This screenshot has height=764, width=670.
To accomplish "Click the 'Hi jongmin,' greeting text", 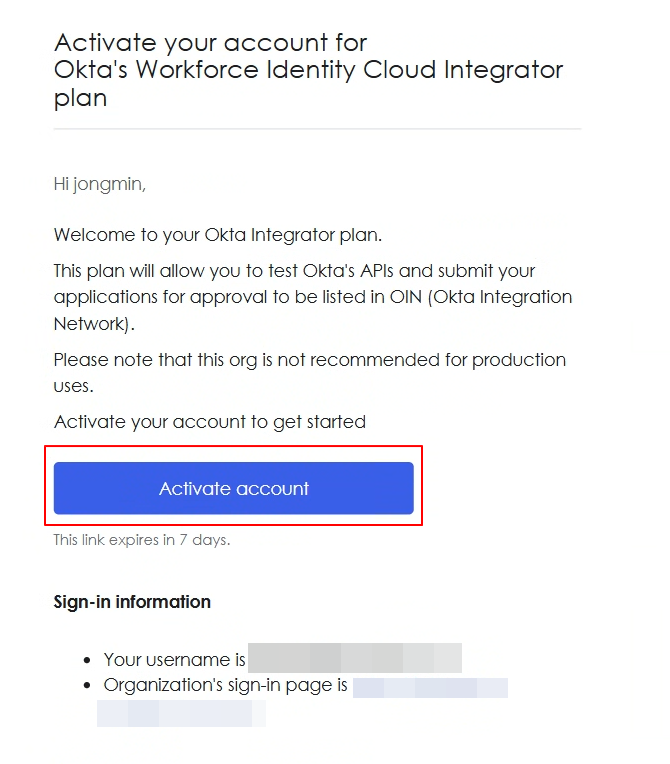I will pos(100,184).
